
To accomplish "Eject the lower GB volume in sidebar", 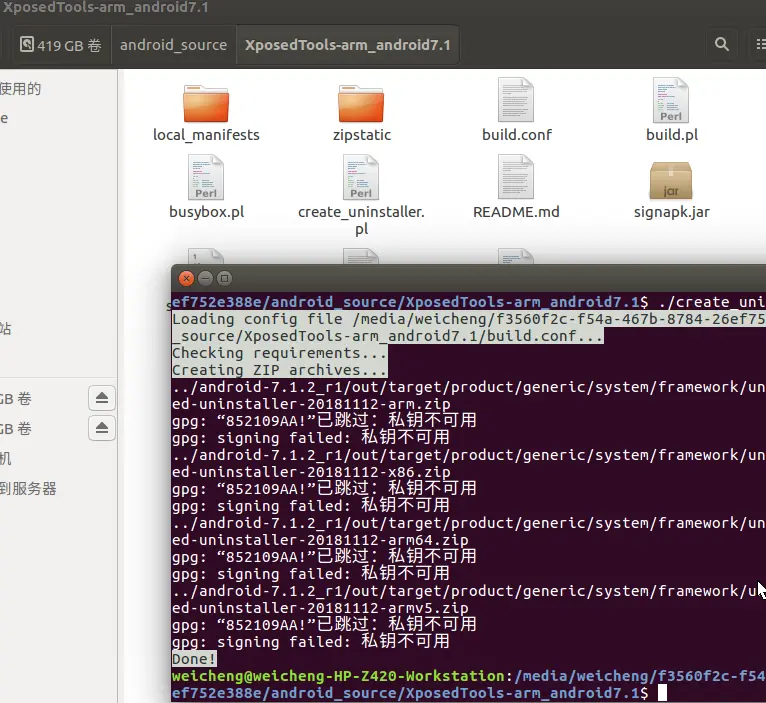I will pos(102,428).
